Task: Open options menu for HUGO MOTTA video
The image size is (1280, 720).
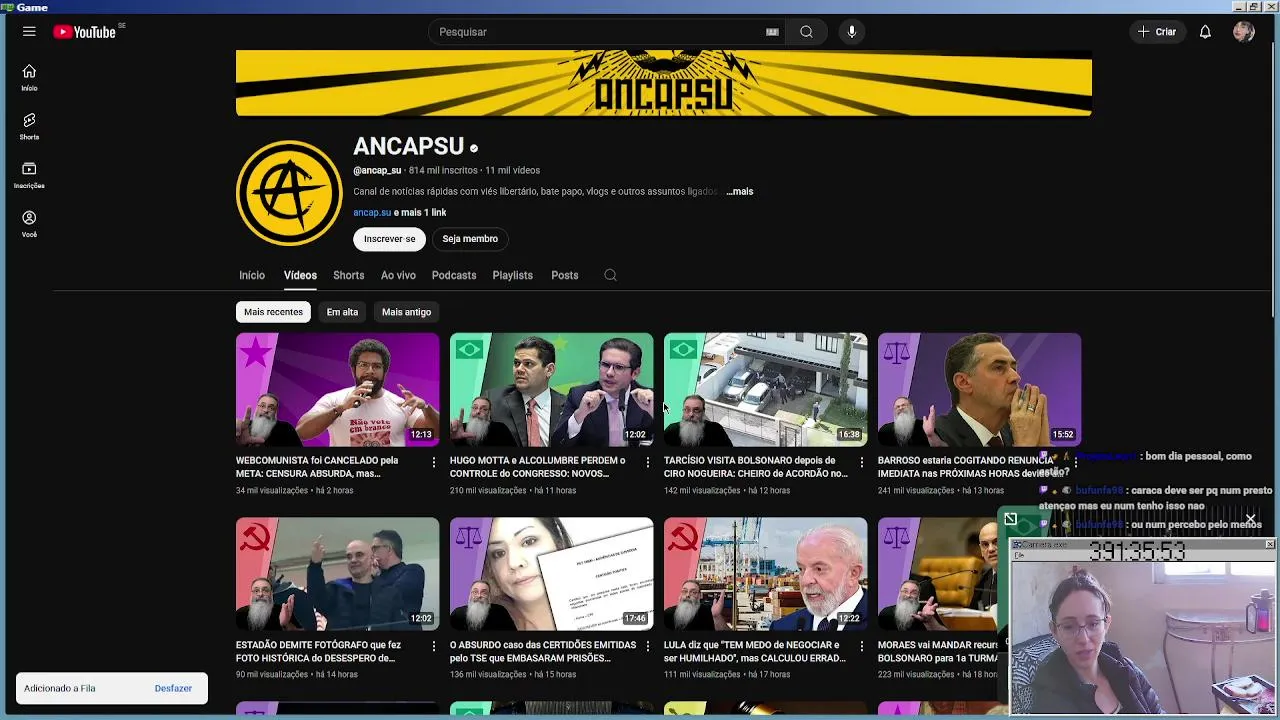Action: 647,462
